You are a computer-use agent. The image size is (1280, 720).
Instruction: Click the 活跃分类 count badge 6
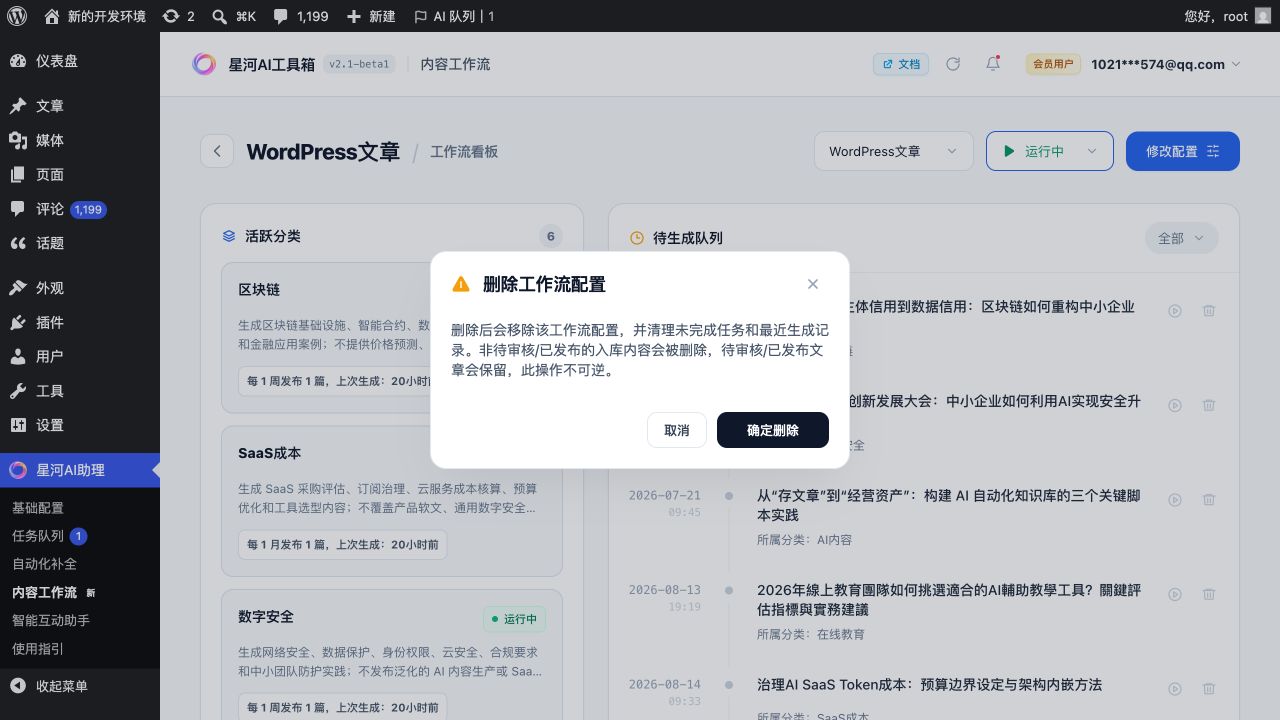coord(550,237)
